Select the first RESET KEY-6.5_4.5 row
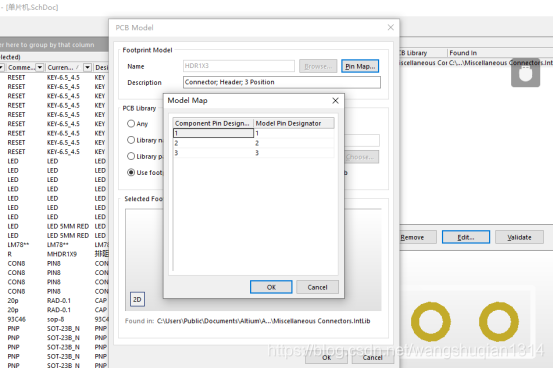The image size is (554, 369). (55, 77)
